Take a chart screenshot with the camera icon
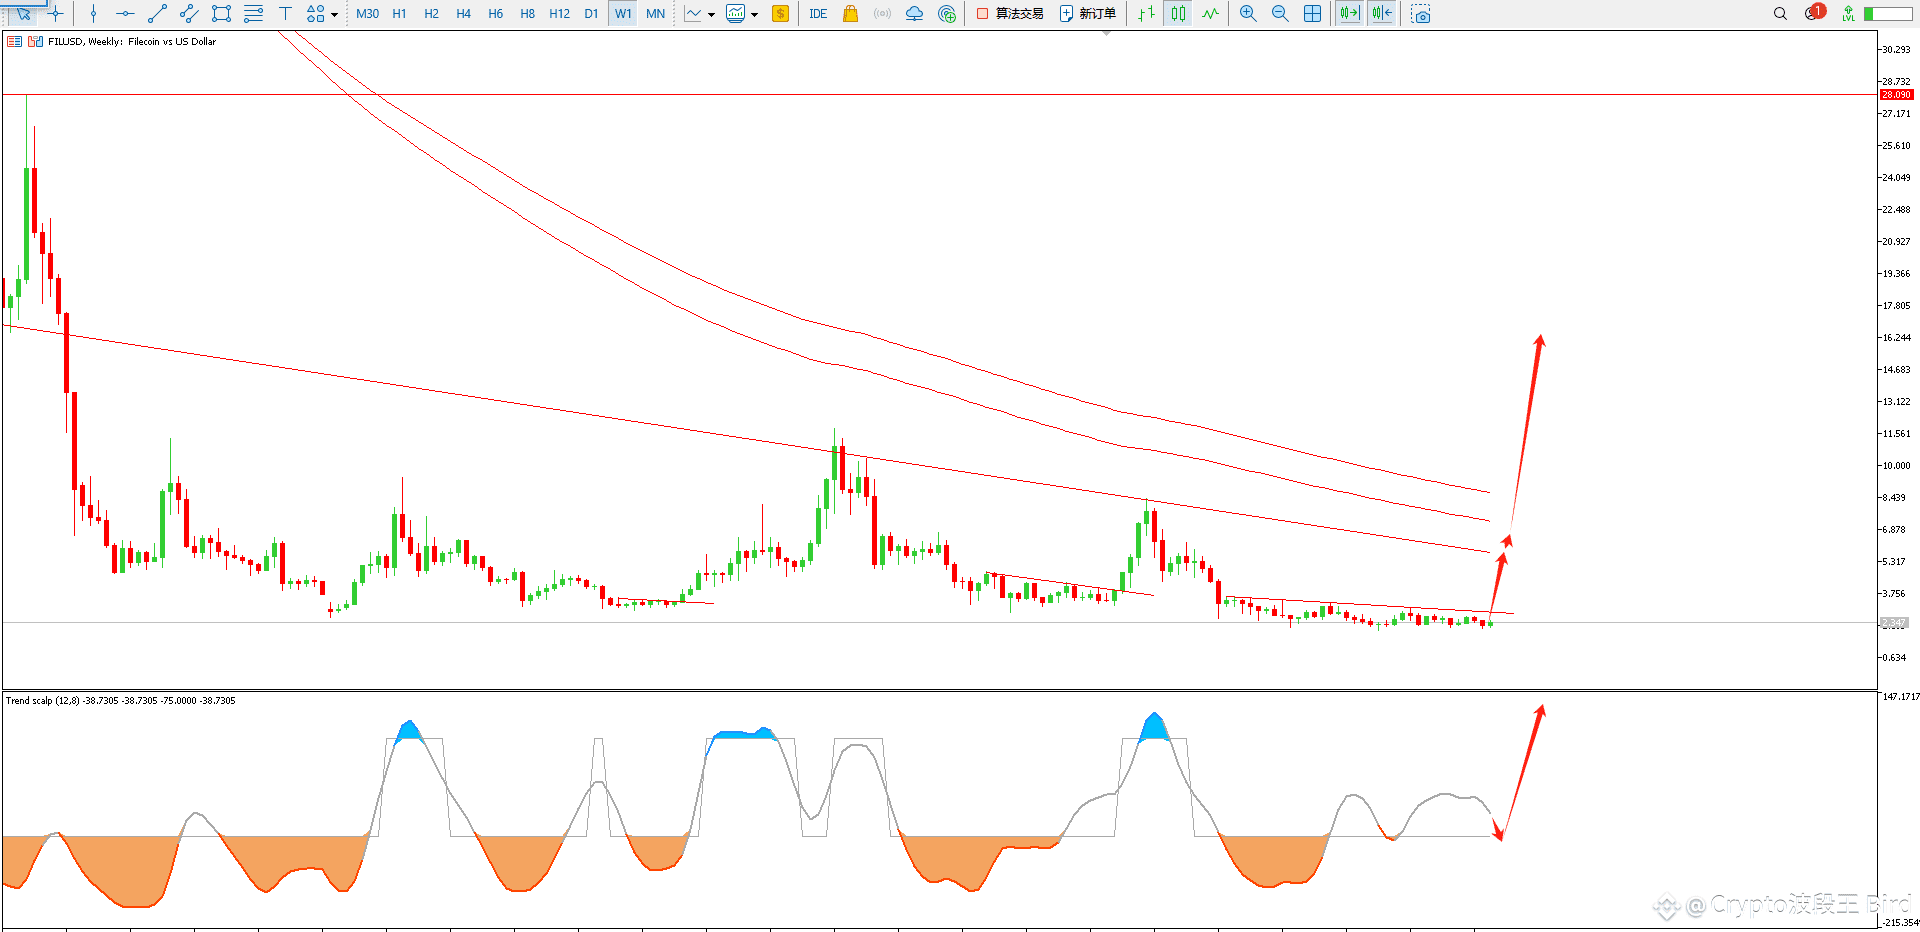Viewport: 1920px width, 932px height. click(x=1421, y=14)
